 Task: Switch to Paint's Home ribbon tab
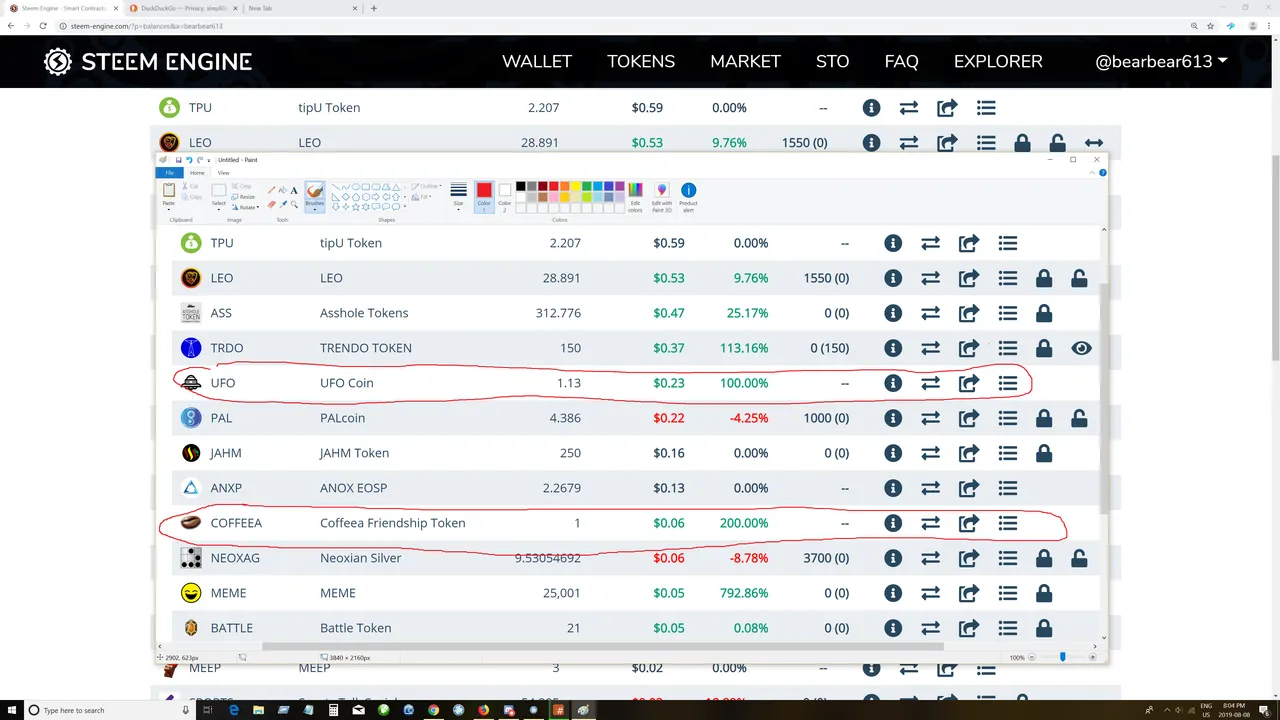[x=197, y=172]
